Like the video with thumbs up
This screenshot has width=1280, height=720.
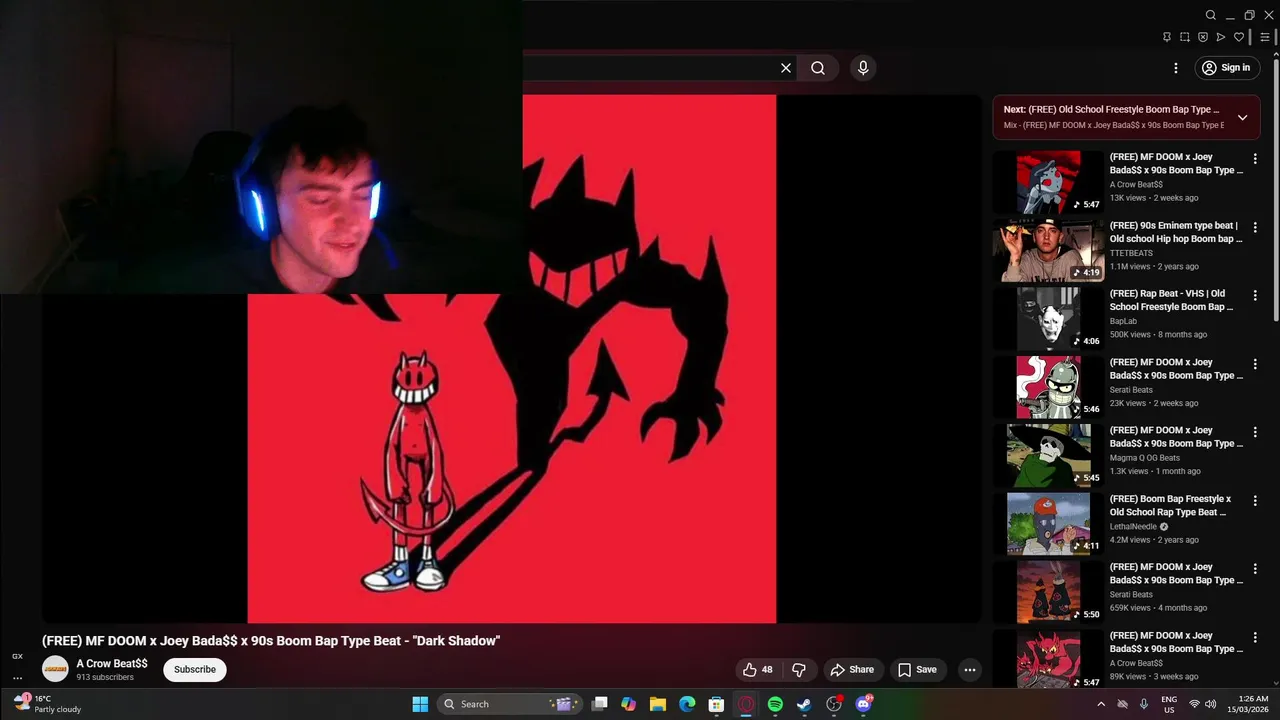759,670
